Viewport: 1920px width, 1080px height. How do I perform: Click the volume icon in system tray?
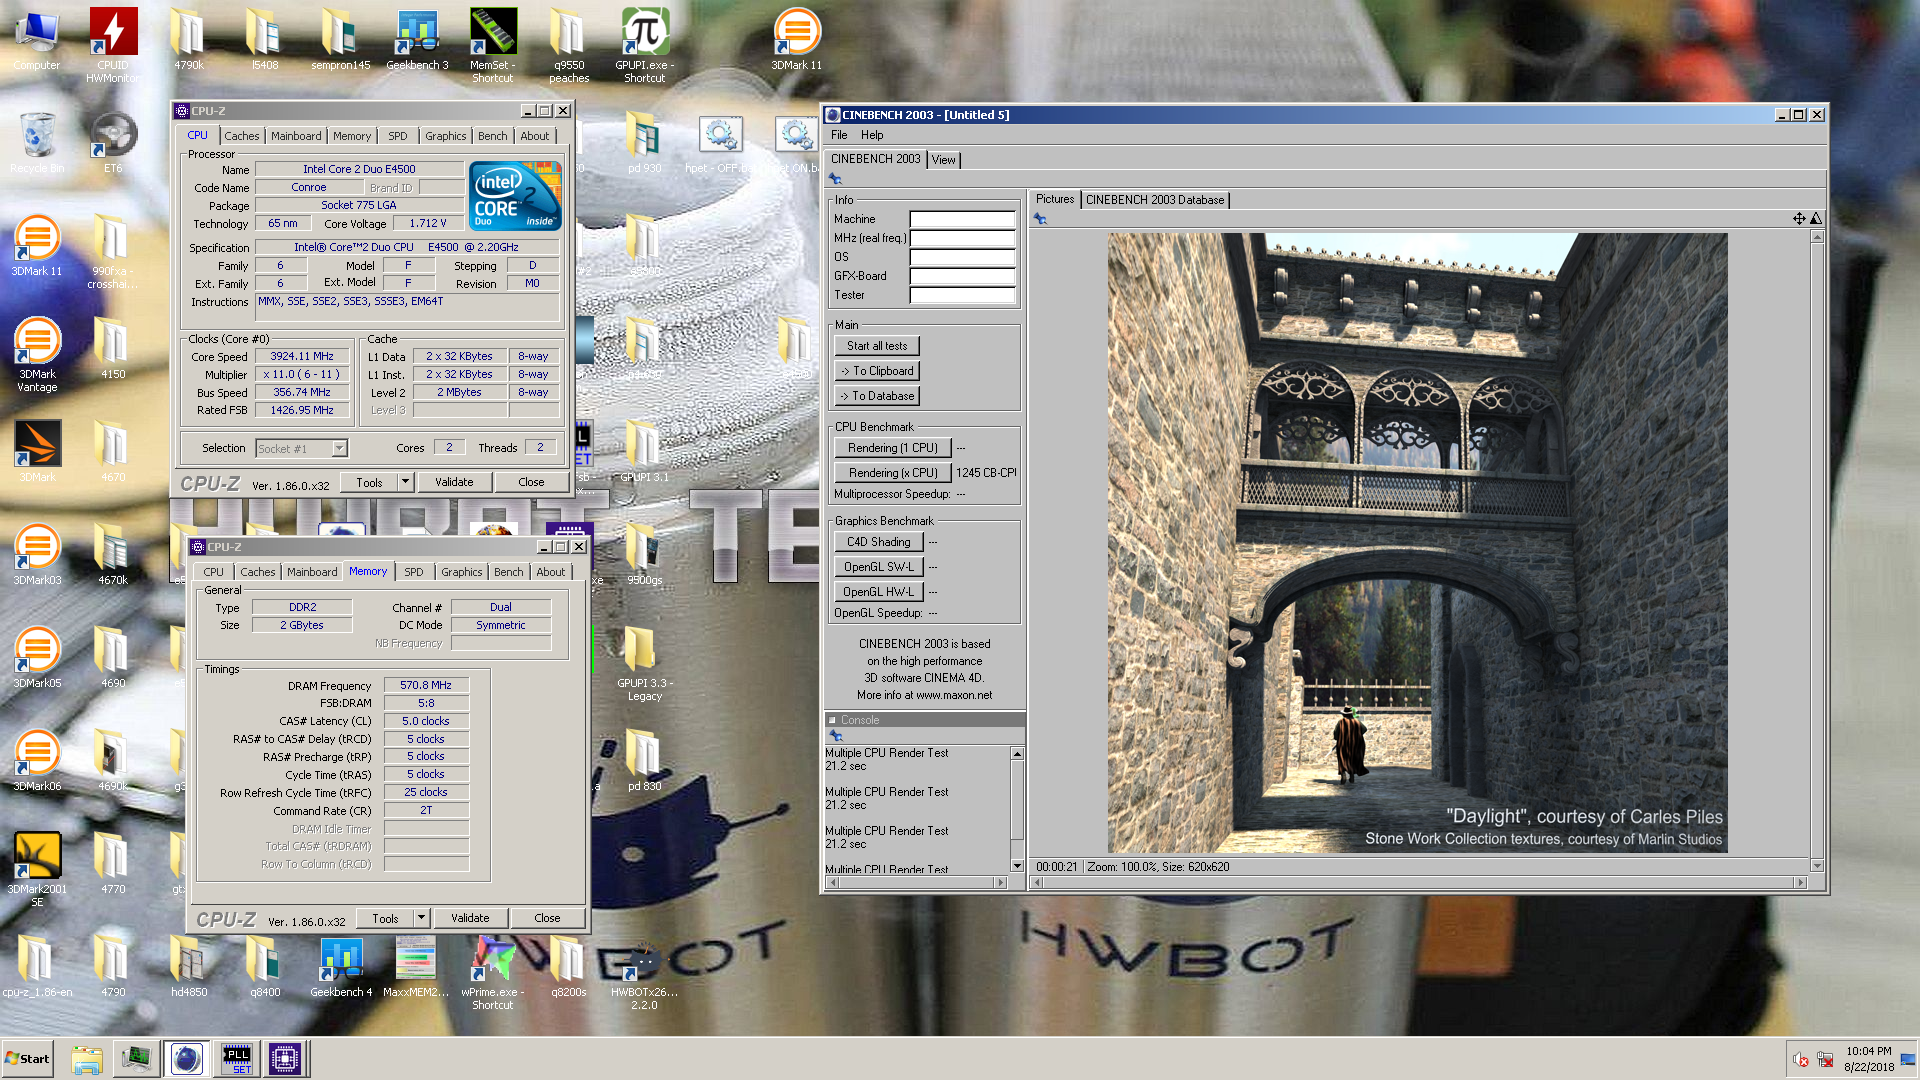point(1800,1060)
